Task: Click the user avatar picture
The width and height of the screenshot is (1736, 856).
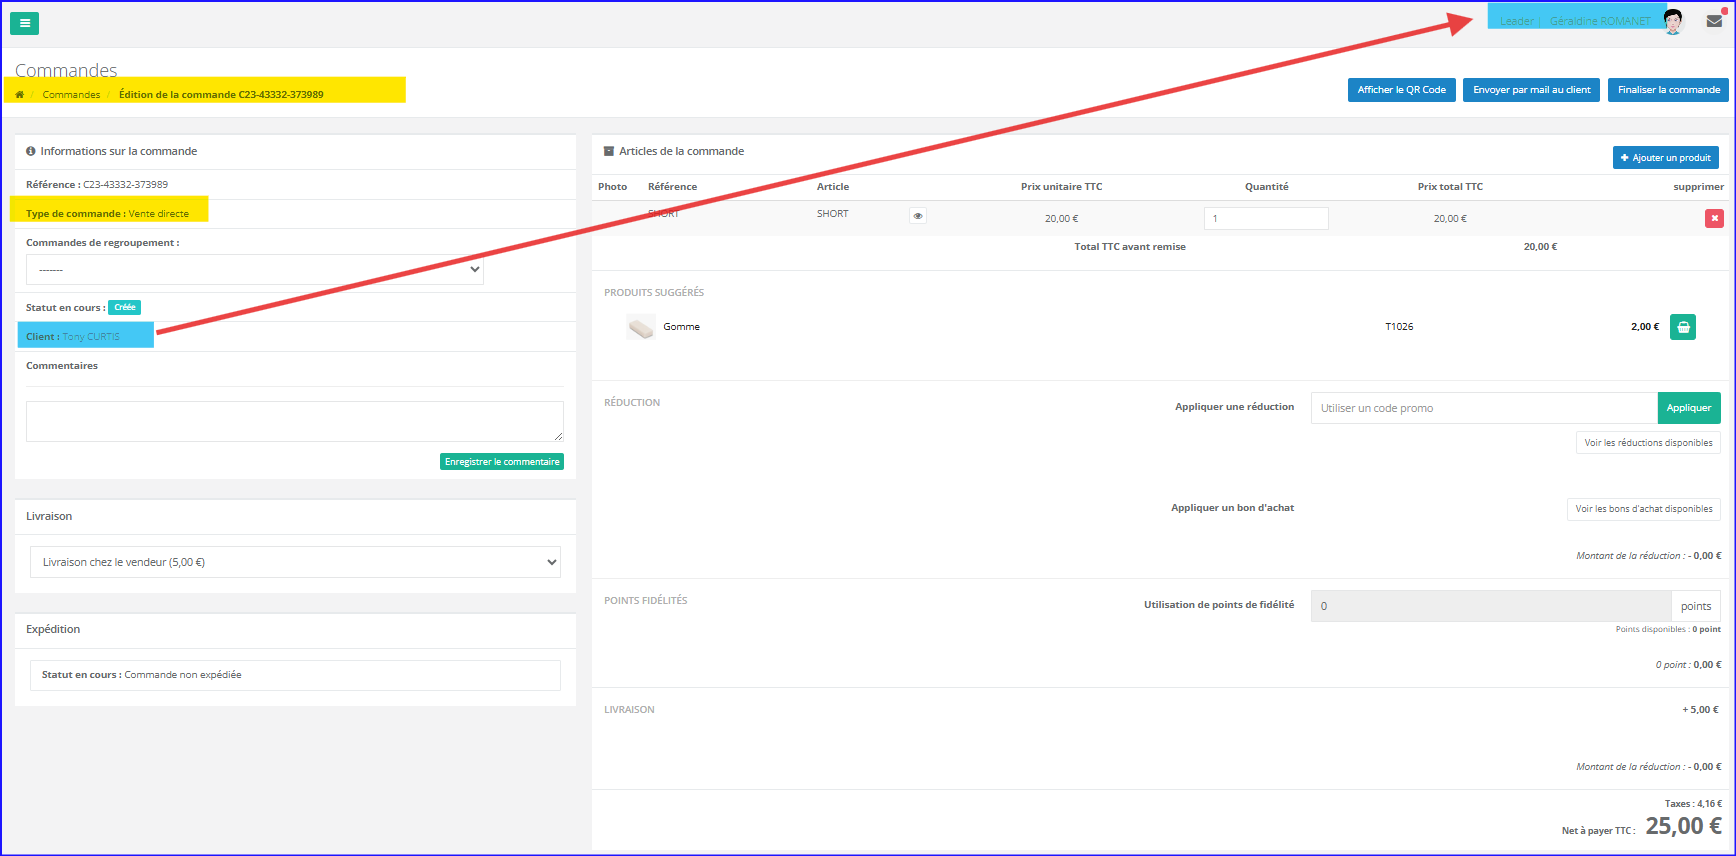Action: pos(1673,21)
